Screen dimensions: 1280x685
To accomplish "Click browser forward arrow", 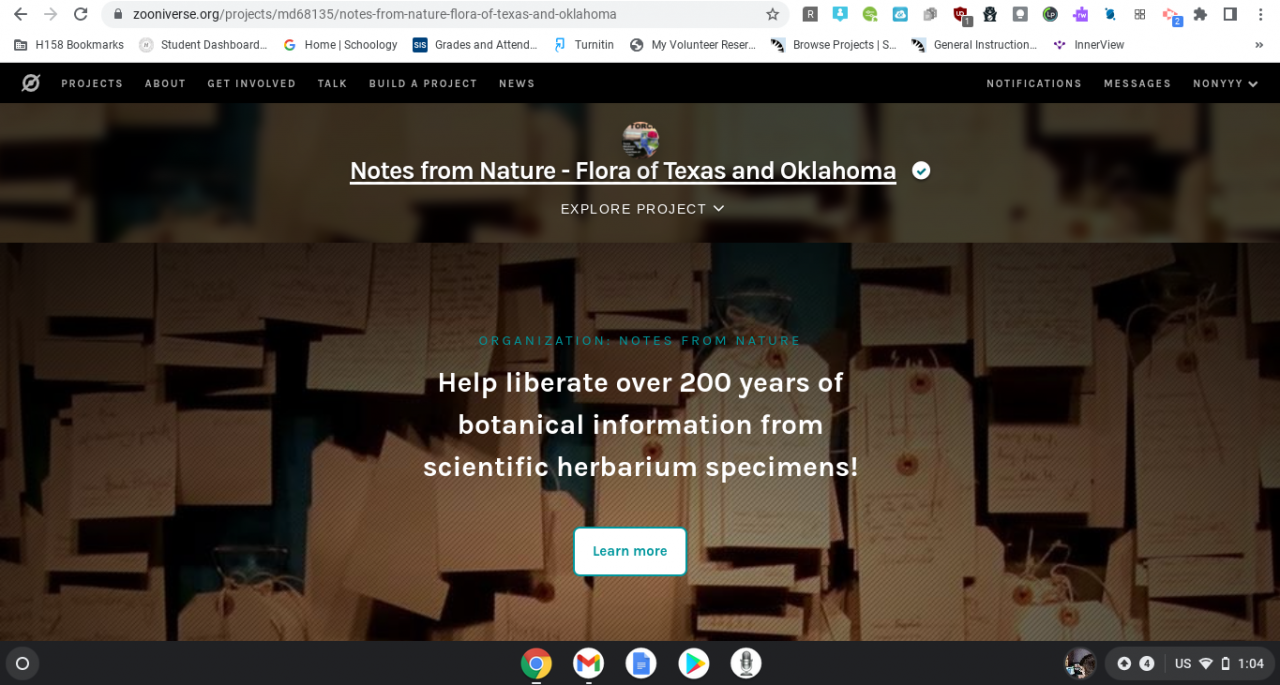I will pos(50,14).
